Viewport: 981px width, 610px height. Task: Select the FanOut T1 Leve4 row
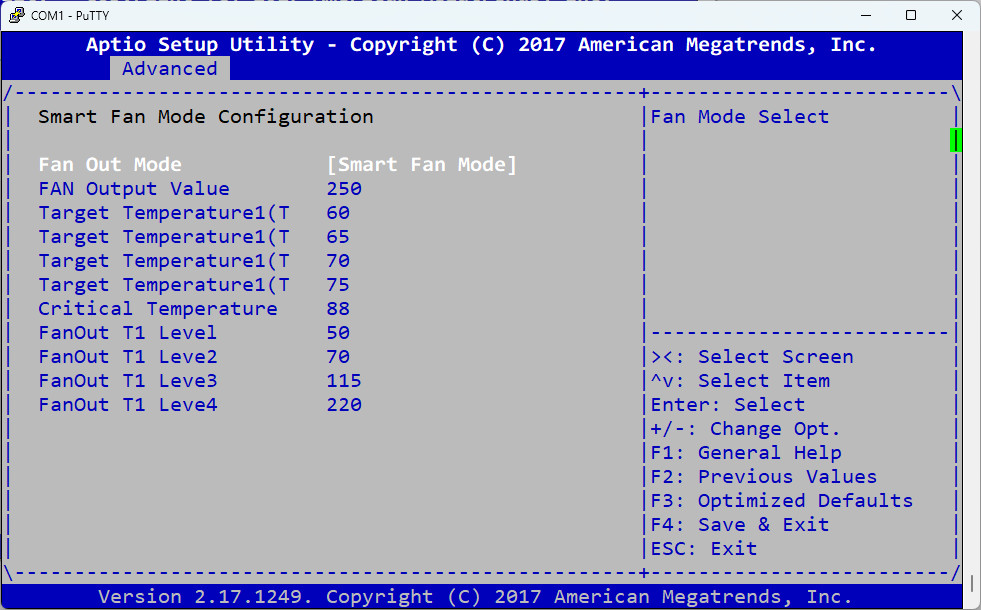point(200,404)
